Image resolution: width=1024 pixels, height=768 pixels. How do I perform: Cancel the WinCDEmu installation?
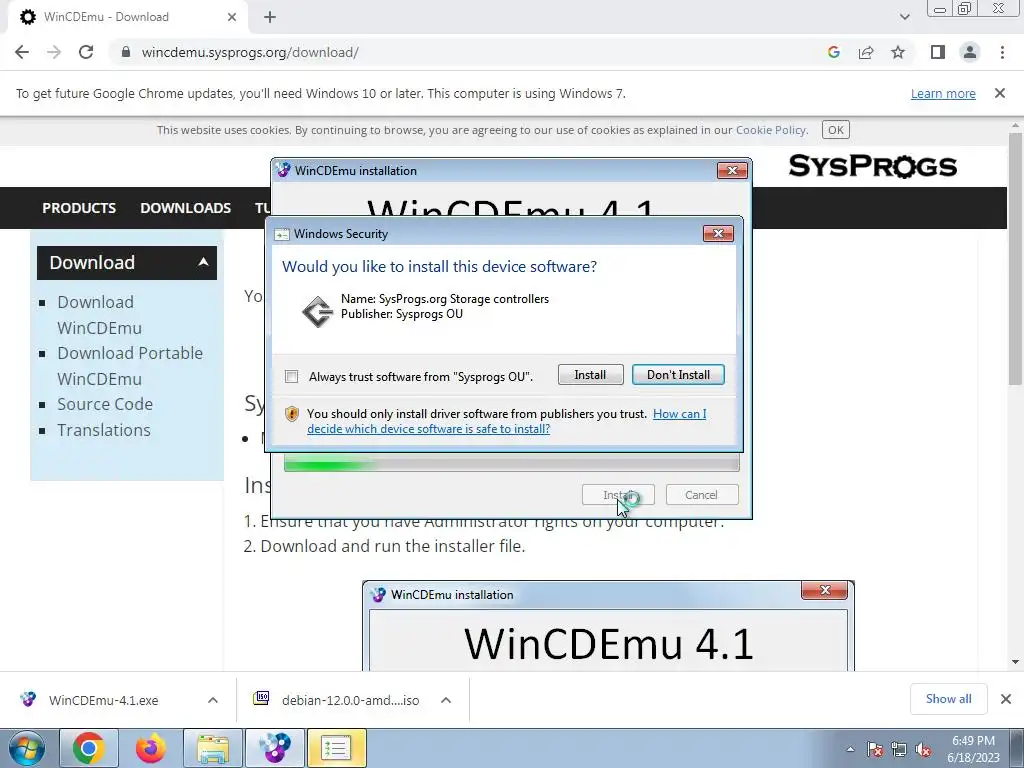tap(701, 495)
